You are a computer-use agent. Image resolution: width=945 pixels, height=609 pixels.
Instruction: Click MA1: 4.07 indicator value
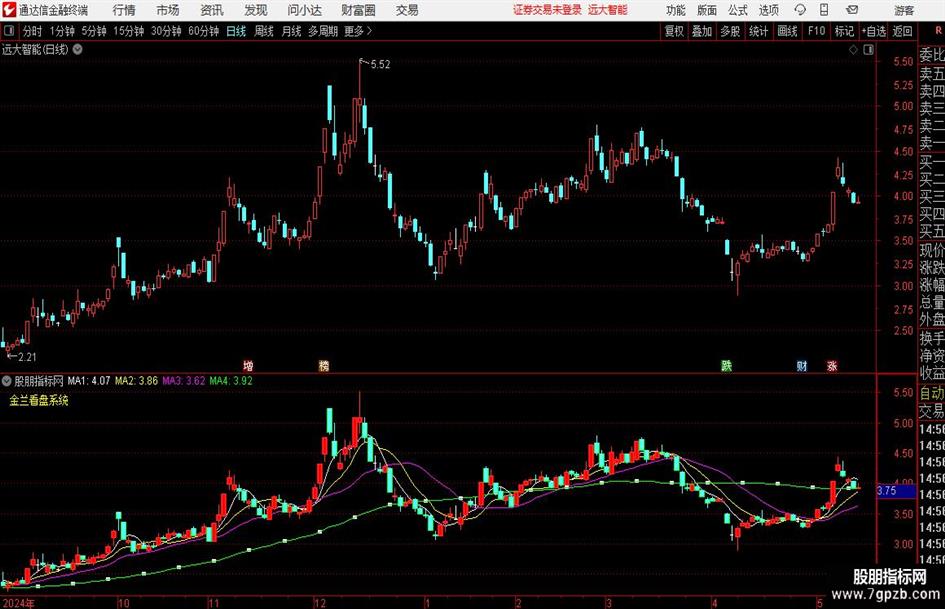pyautogui.click(x=89, y=380)
